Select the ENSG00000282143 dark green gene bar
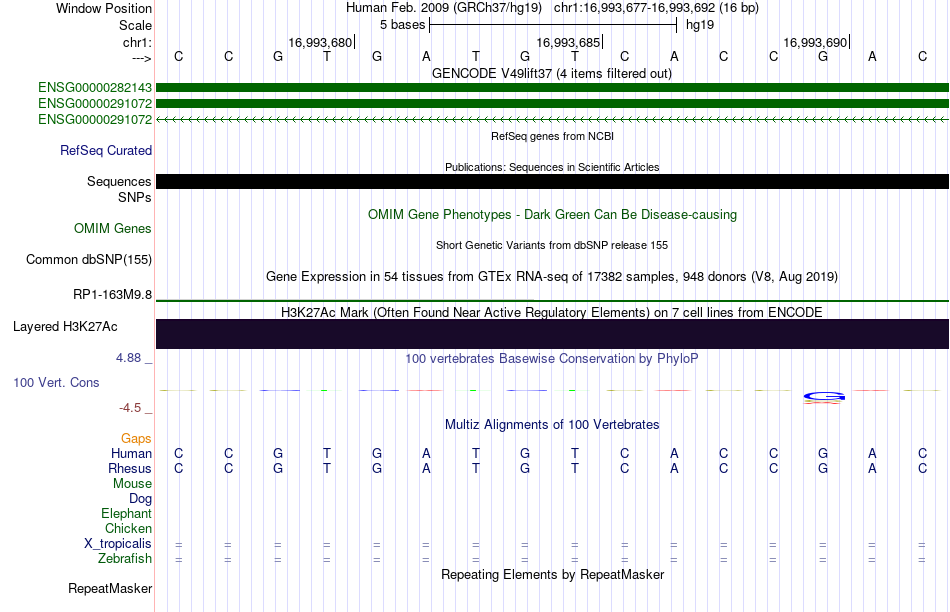The image size is (950, 612). 552,88
